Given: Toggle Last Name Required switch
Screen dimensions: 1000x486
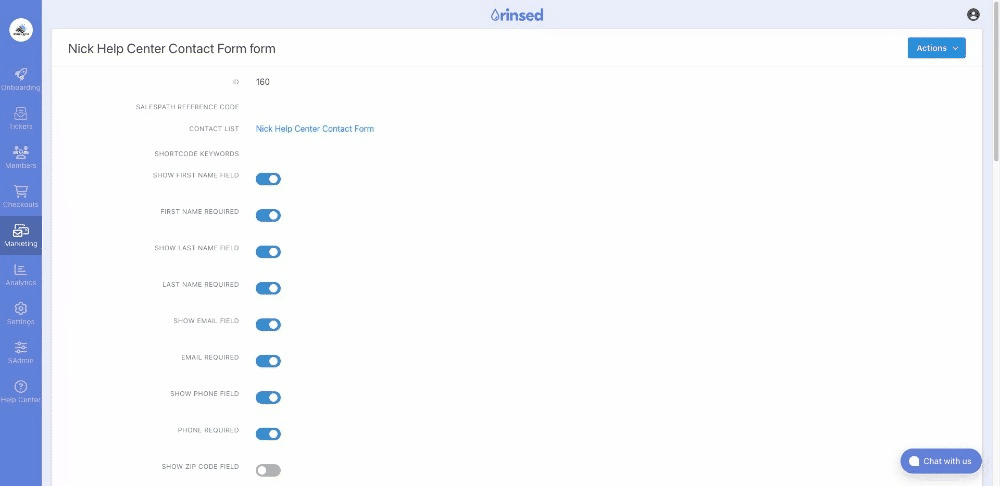Looking at the screenshot, I should [x=268, y=288].
